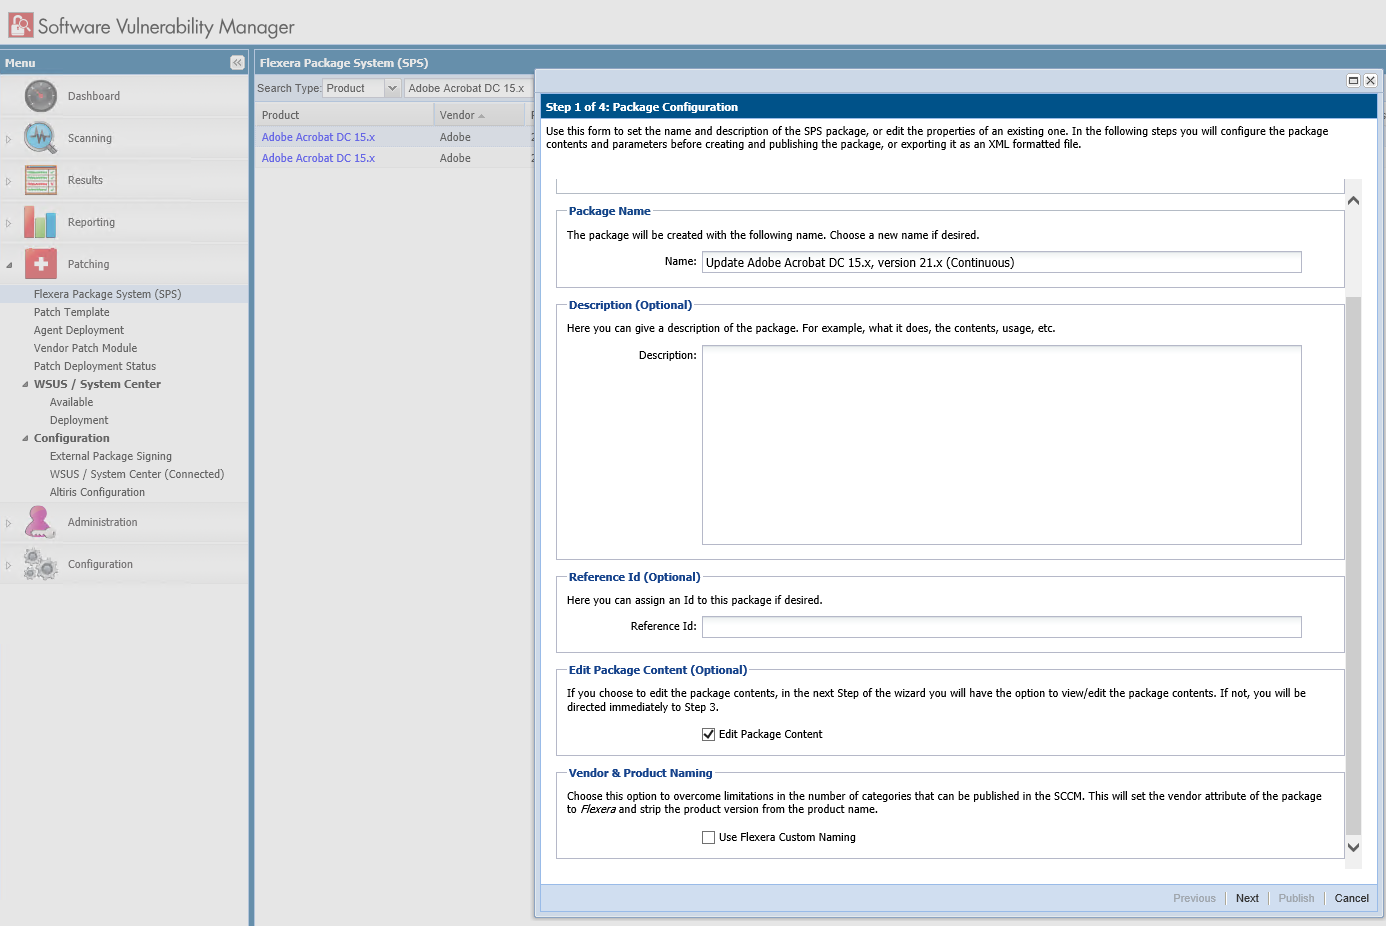Viewport: 1386px width, 926px height.
Task: Click the first row's Adobe vendor cell
Action: tap(455, 137)
